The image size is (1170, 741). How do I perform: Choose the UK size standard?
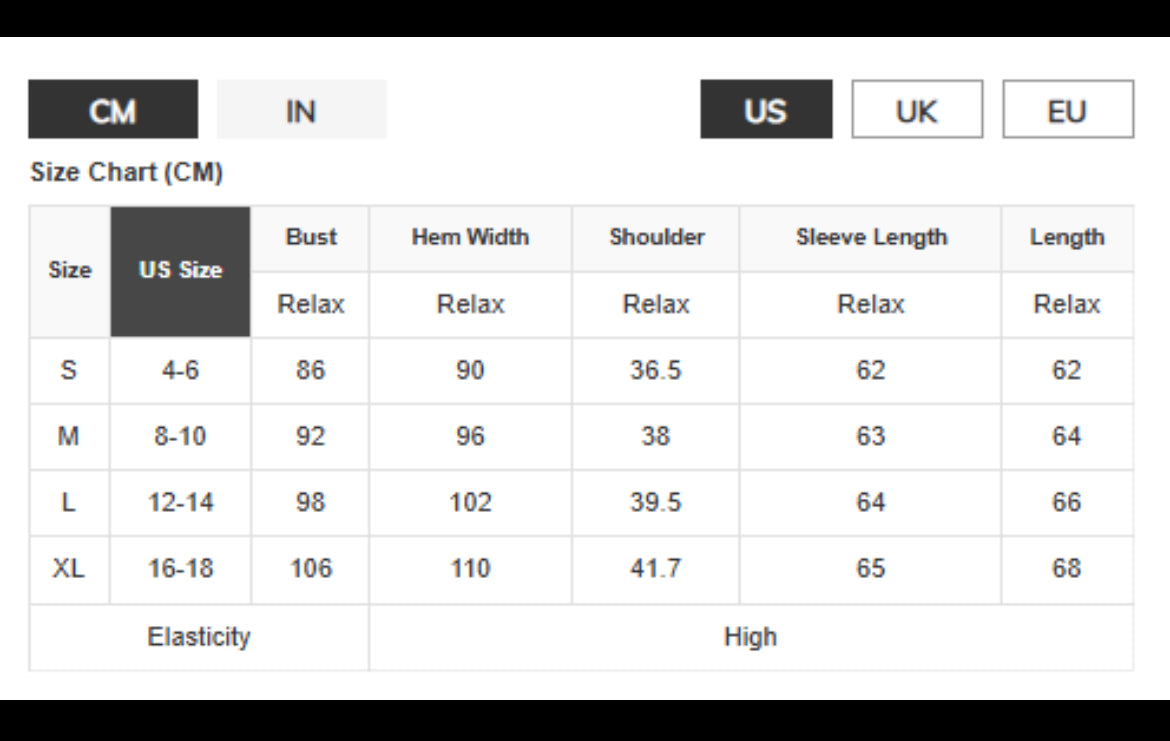917,110
